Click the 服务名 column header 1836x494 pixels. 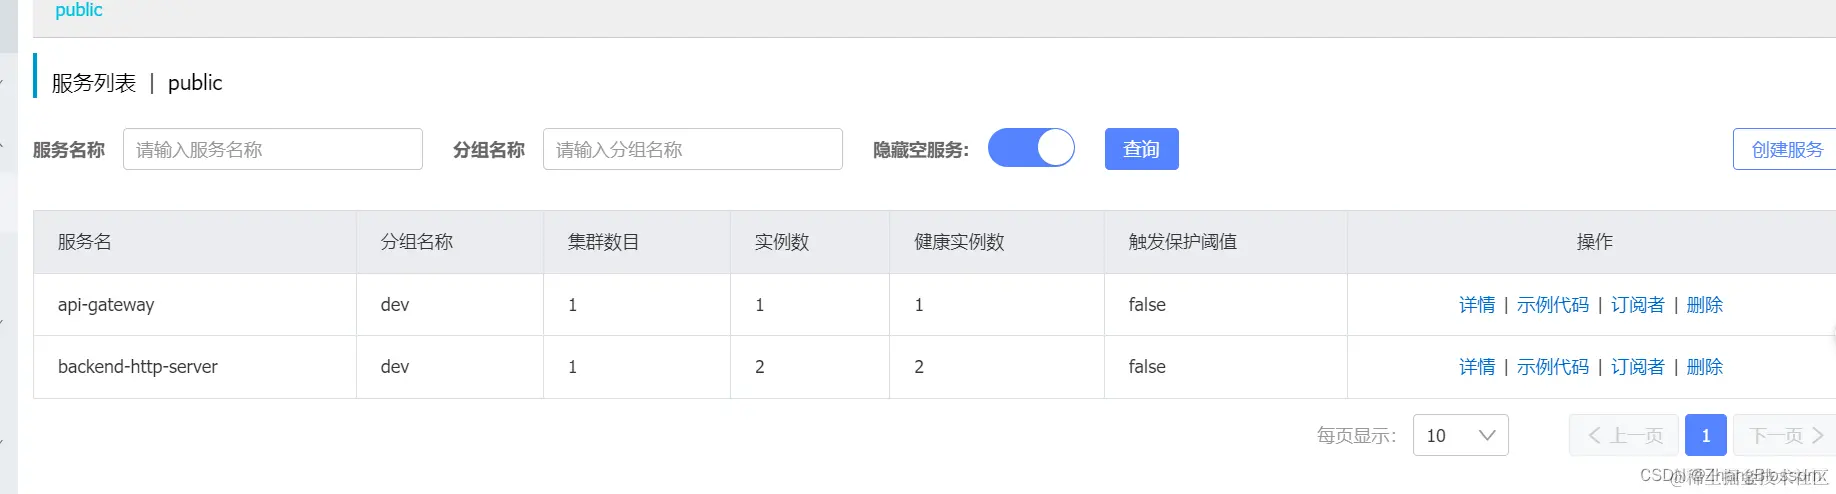tap(85, 242)
